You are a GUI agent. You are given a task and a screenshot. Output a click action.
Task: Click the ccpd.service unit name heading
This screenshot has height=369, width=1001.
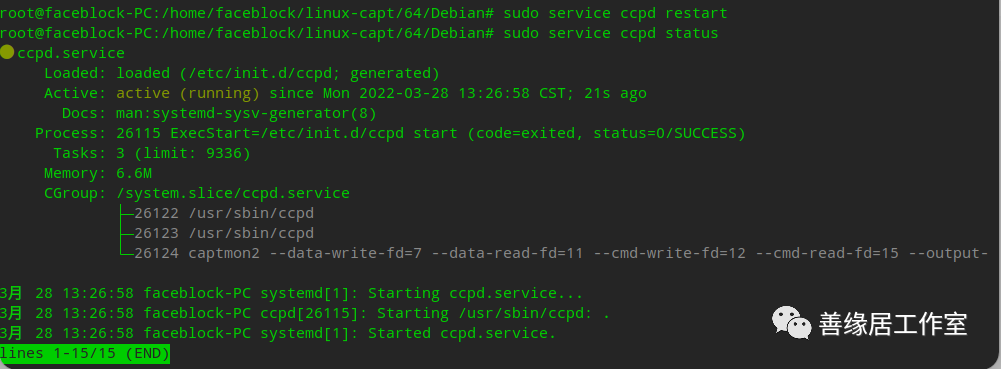(x=71, y=54)
